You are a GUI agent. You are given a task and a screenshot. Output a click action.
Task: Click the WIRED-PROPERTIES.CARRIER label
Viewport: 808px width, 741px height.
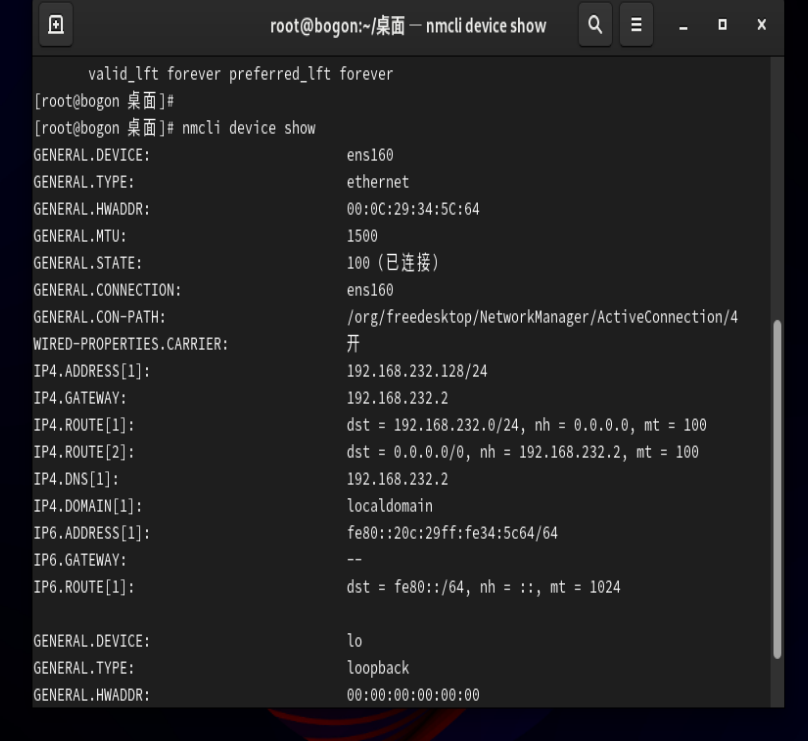pos(131,344)
